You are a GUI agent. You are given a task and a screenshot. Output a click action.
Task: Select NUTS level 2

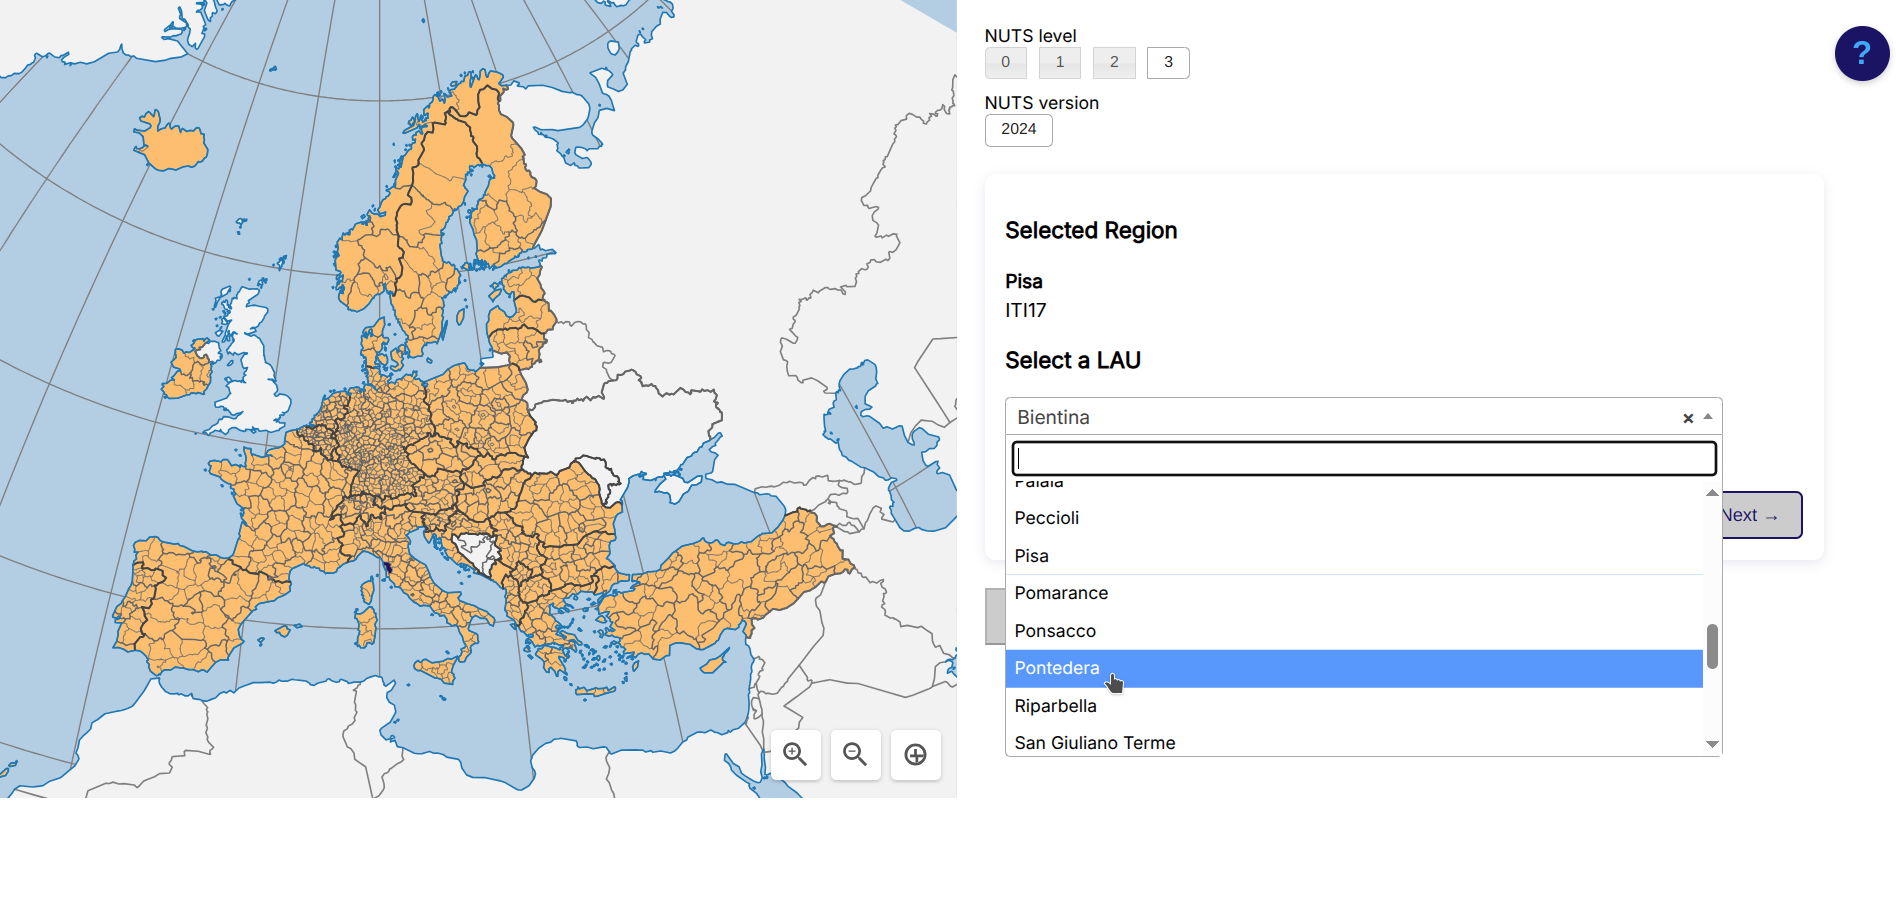[x=1113, y=63]
